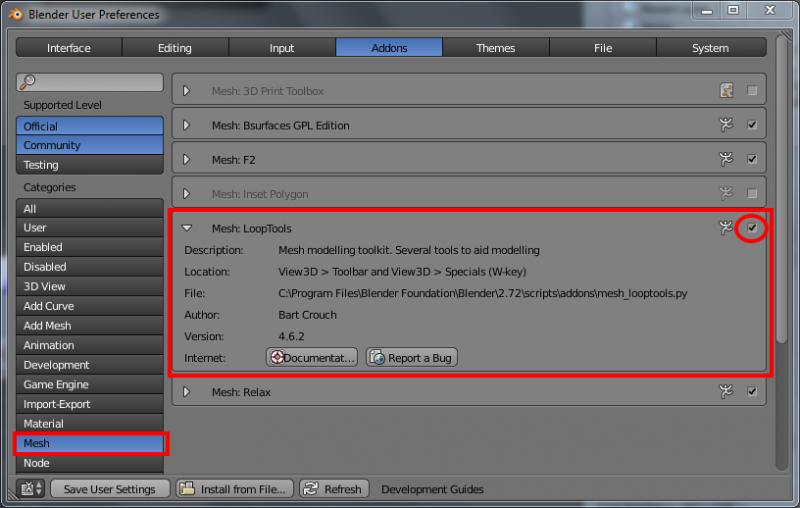Go to the File tab
The height and width of the screenshot is (508, 800).
coord(603,47)
